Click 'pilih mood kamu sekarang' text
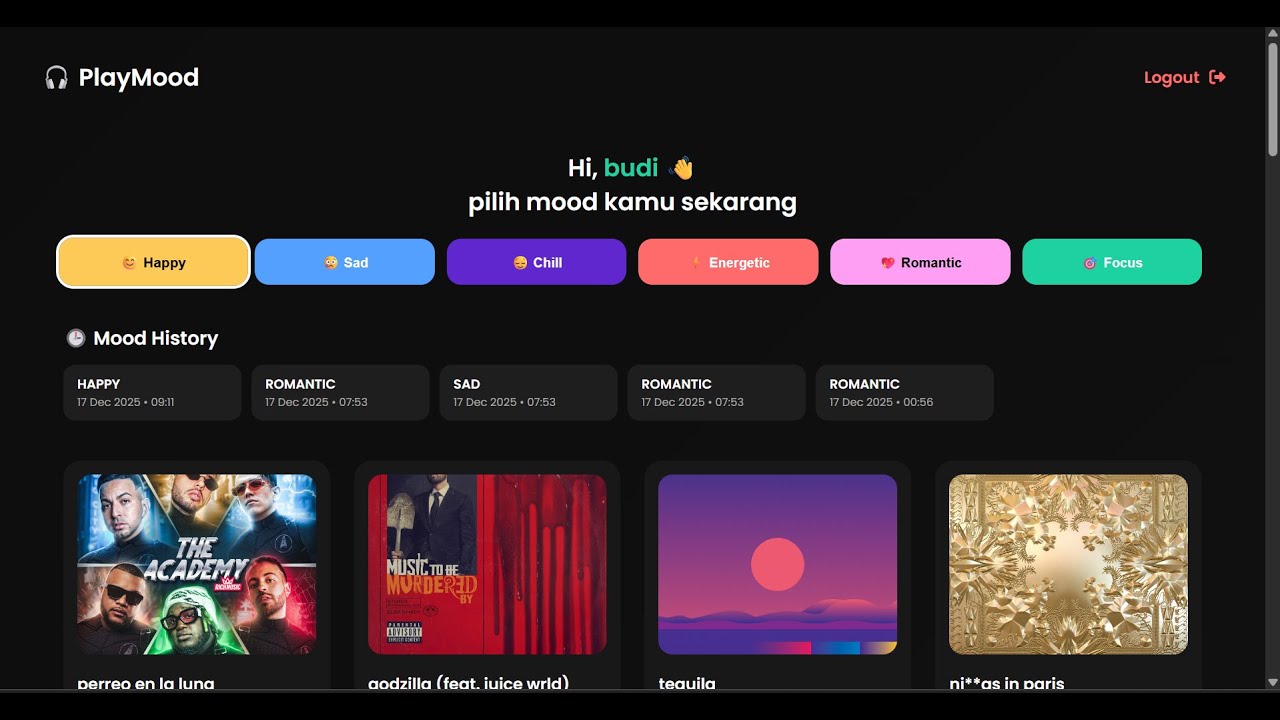 click(632, 203)
